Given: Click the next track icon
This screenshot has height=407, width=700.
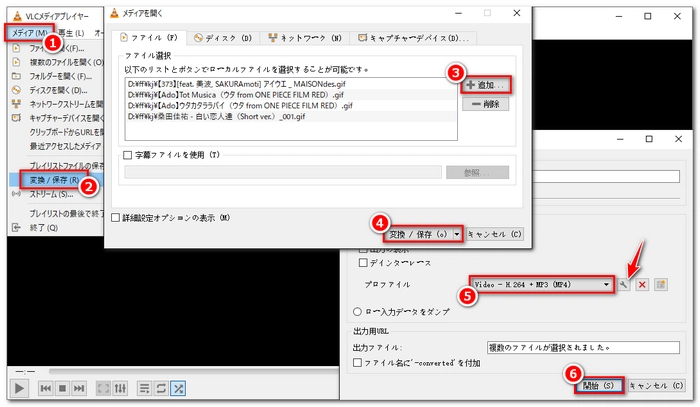Looking at the screenshot, I should [81, 387].
